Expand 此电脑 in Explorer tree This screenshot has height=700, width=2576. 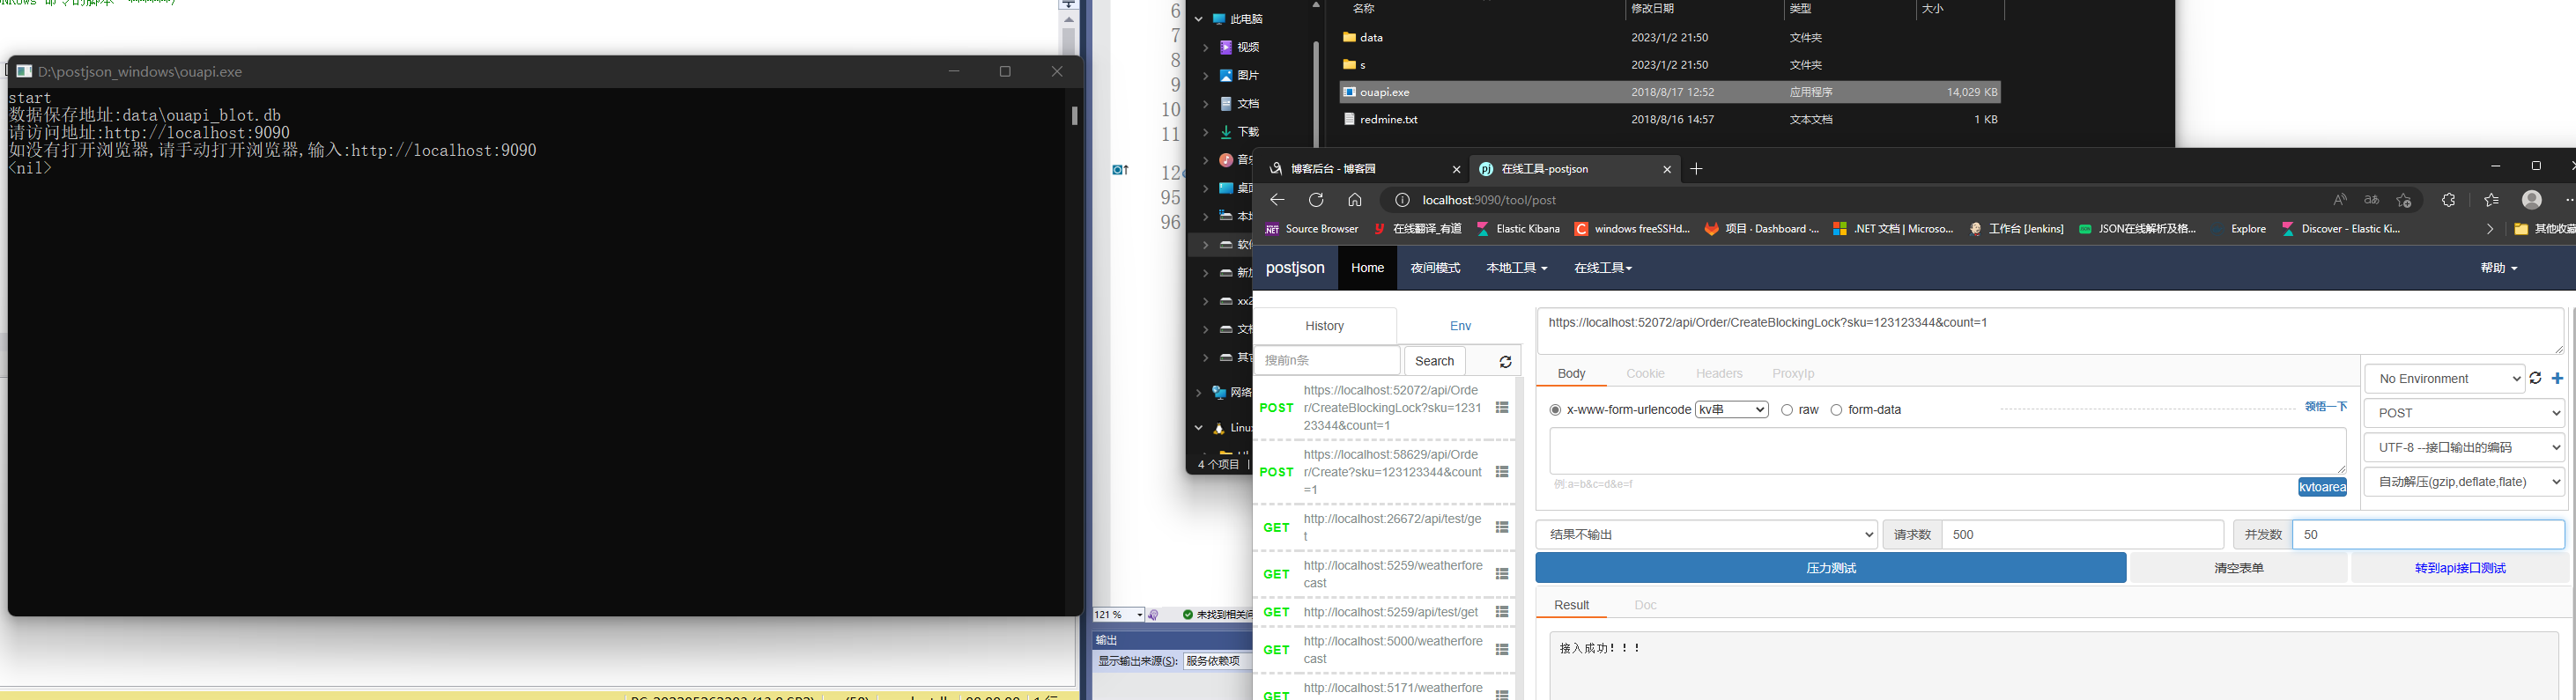pyautogui.click(x=1198, y=19)
